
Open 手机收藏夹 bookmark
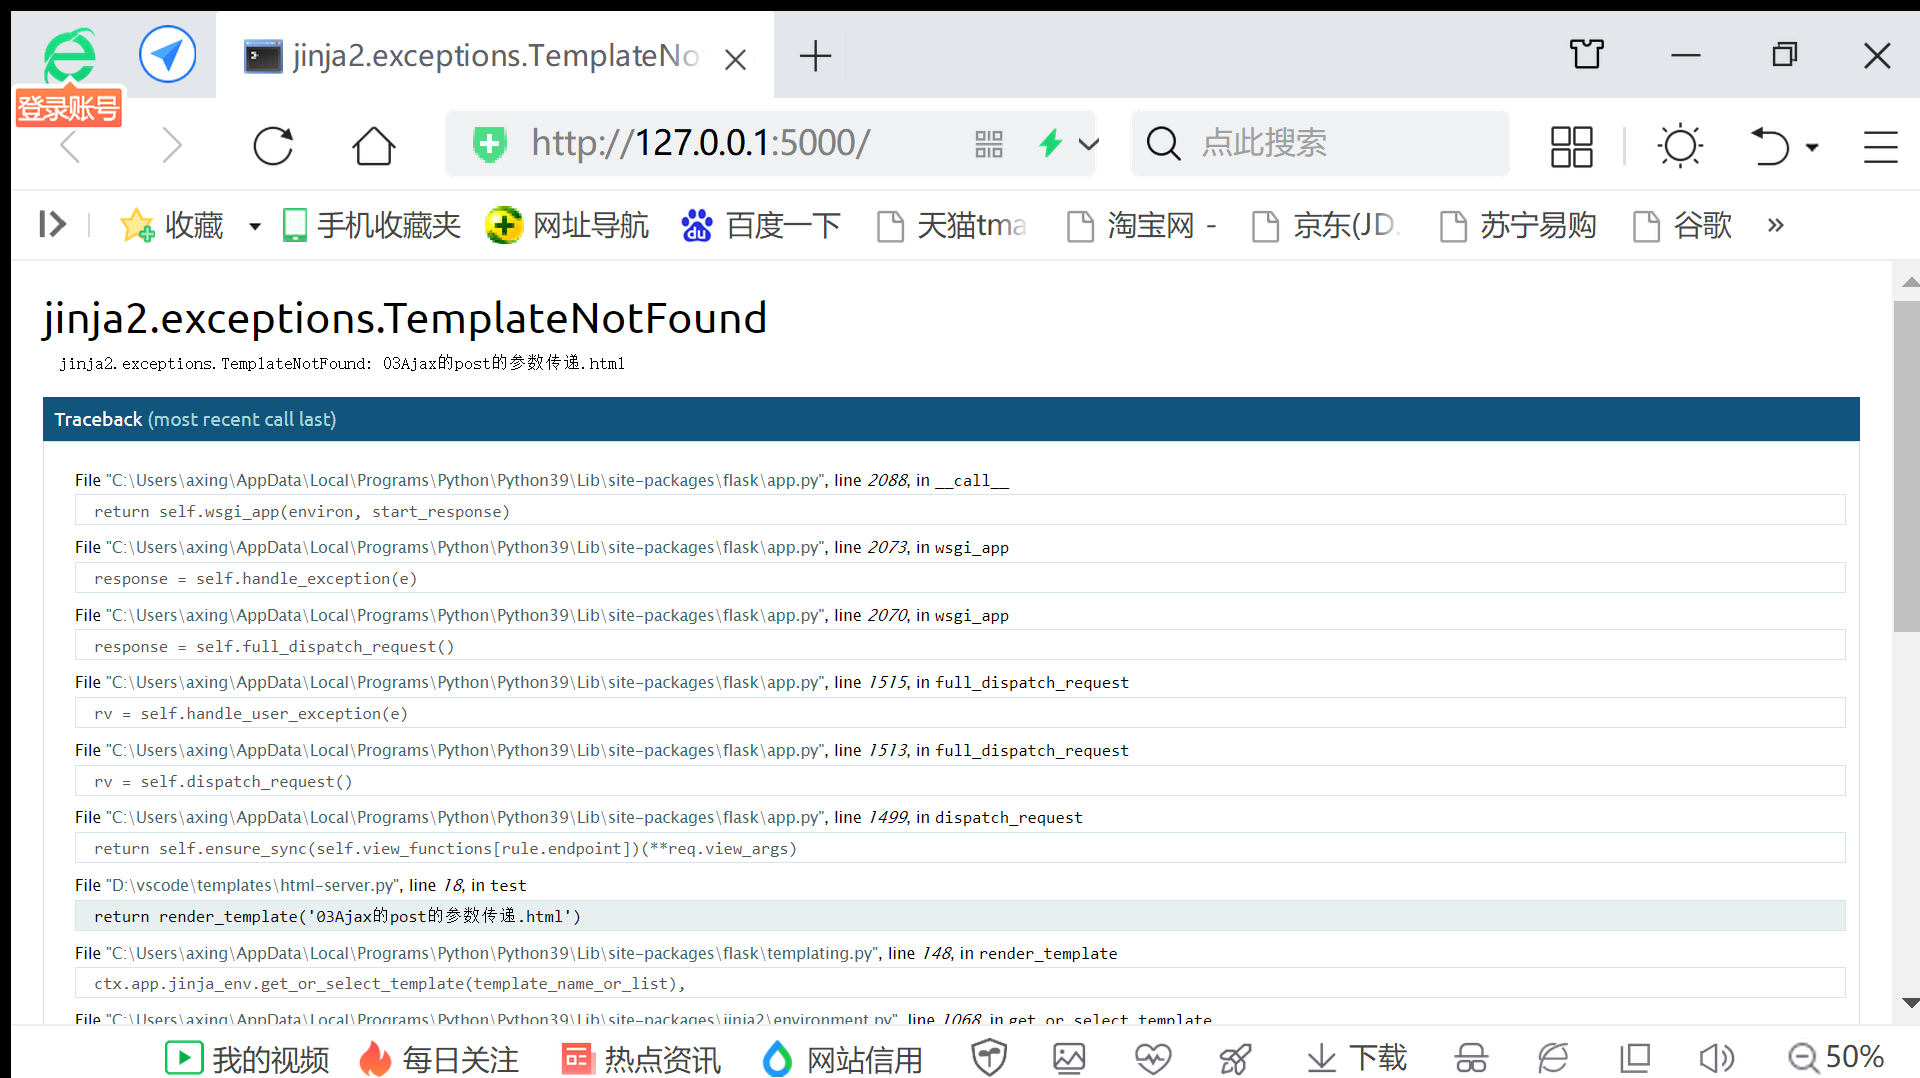point(371,225)
